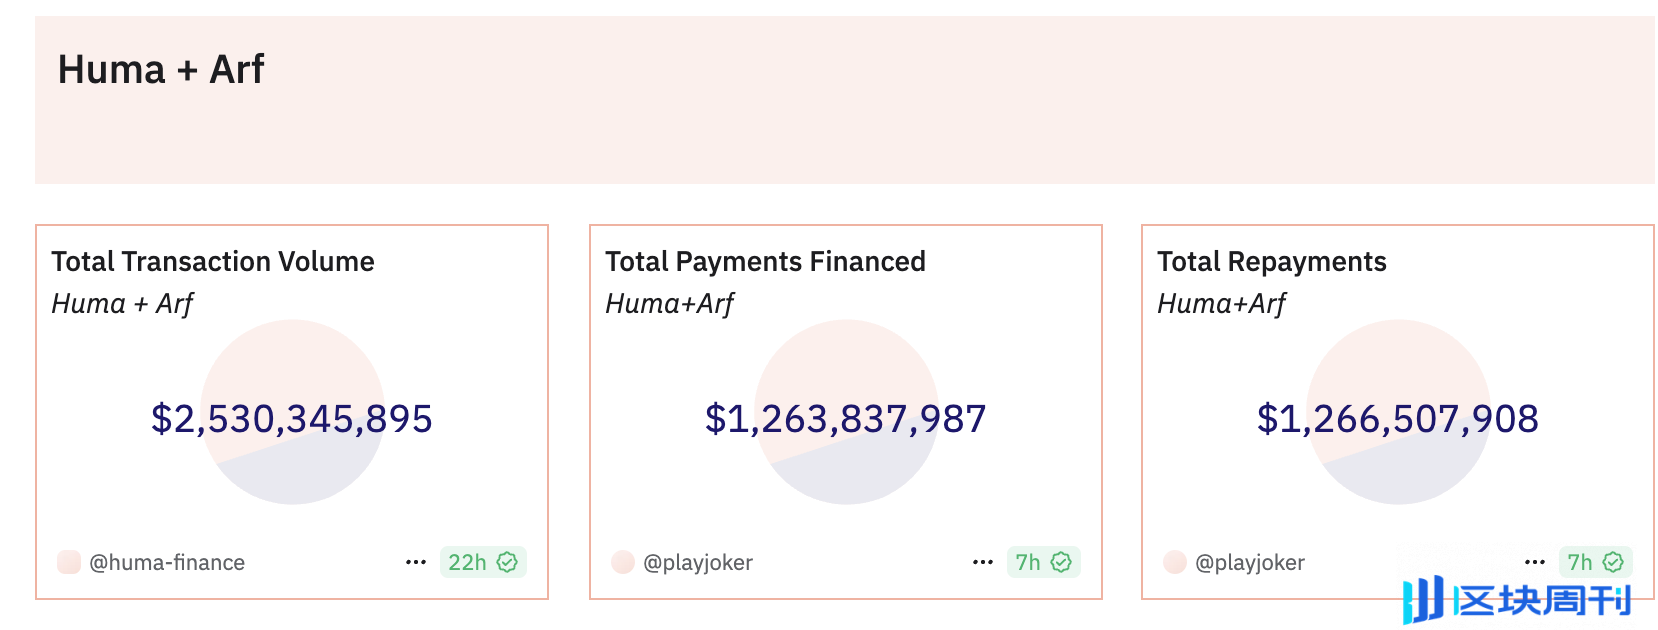Viewport: 1658px width, 630px height.
Task: Open the Total Repayments three-dot menu
Action: pyautogui.click(x=1535, y=562)
